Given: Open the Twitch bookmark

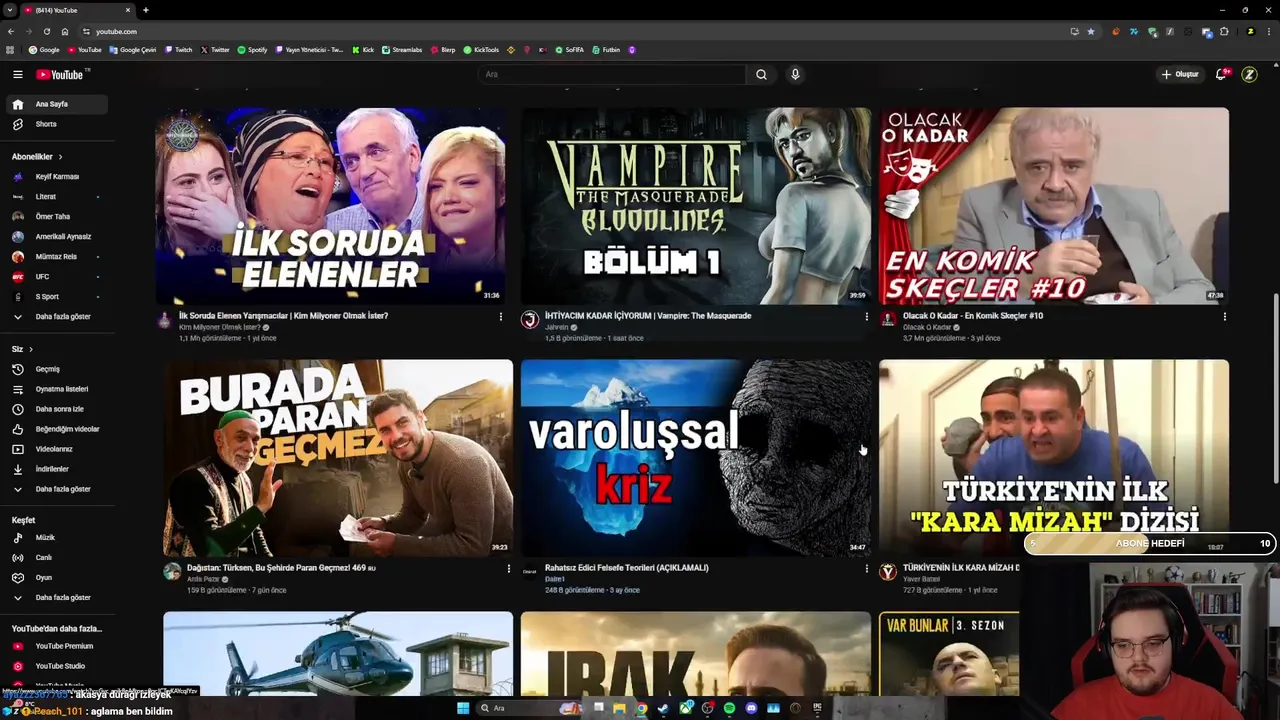Looking at the screenshot, I should (x=179, y=50).
